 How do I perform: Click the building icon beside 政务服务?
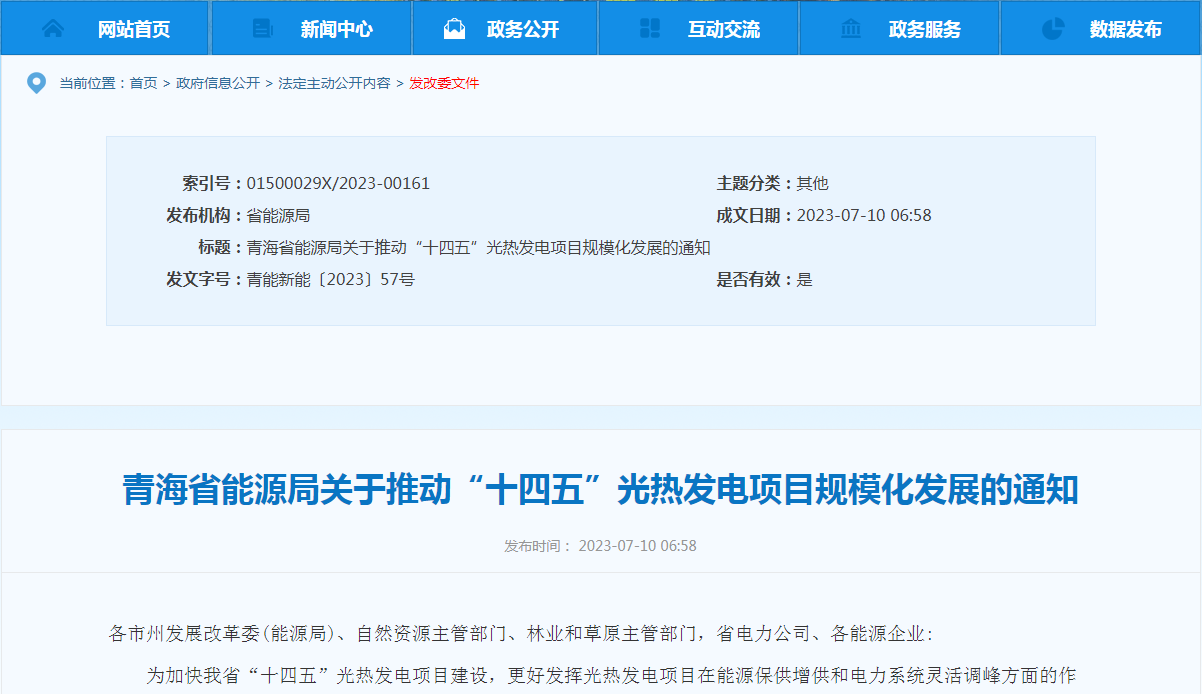point(851,29)
